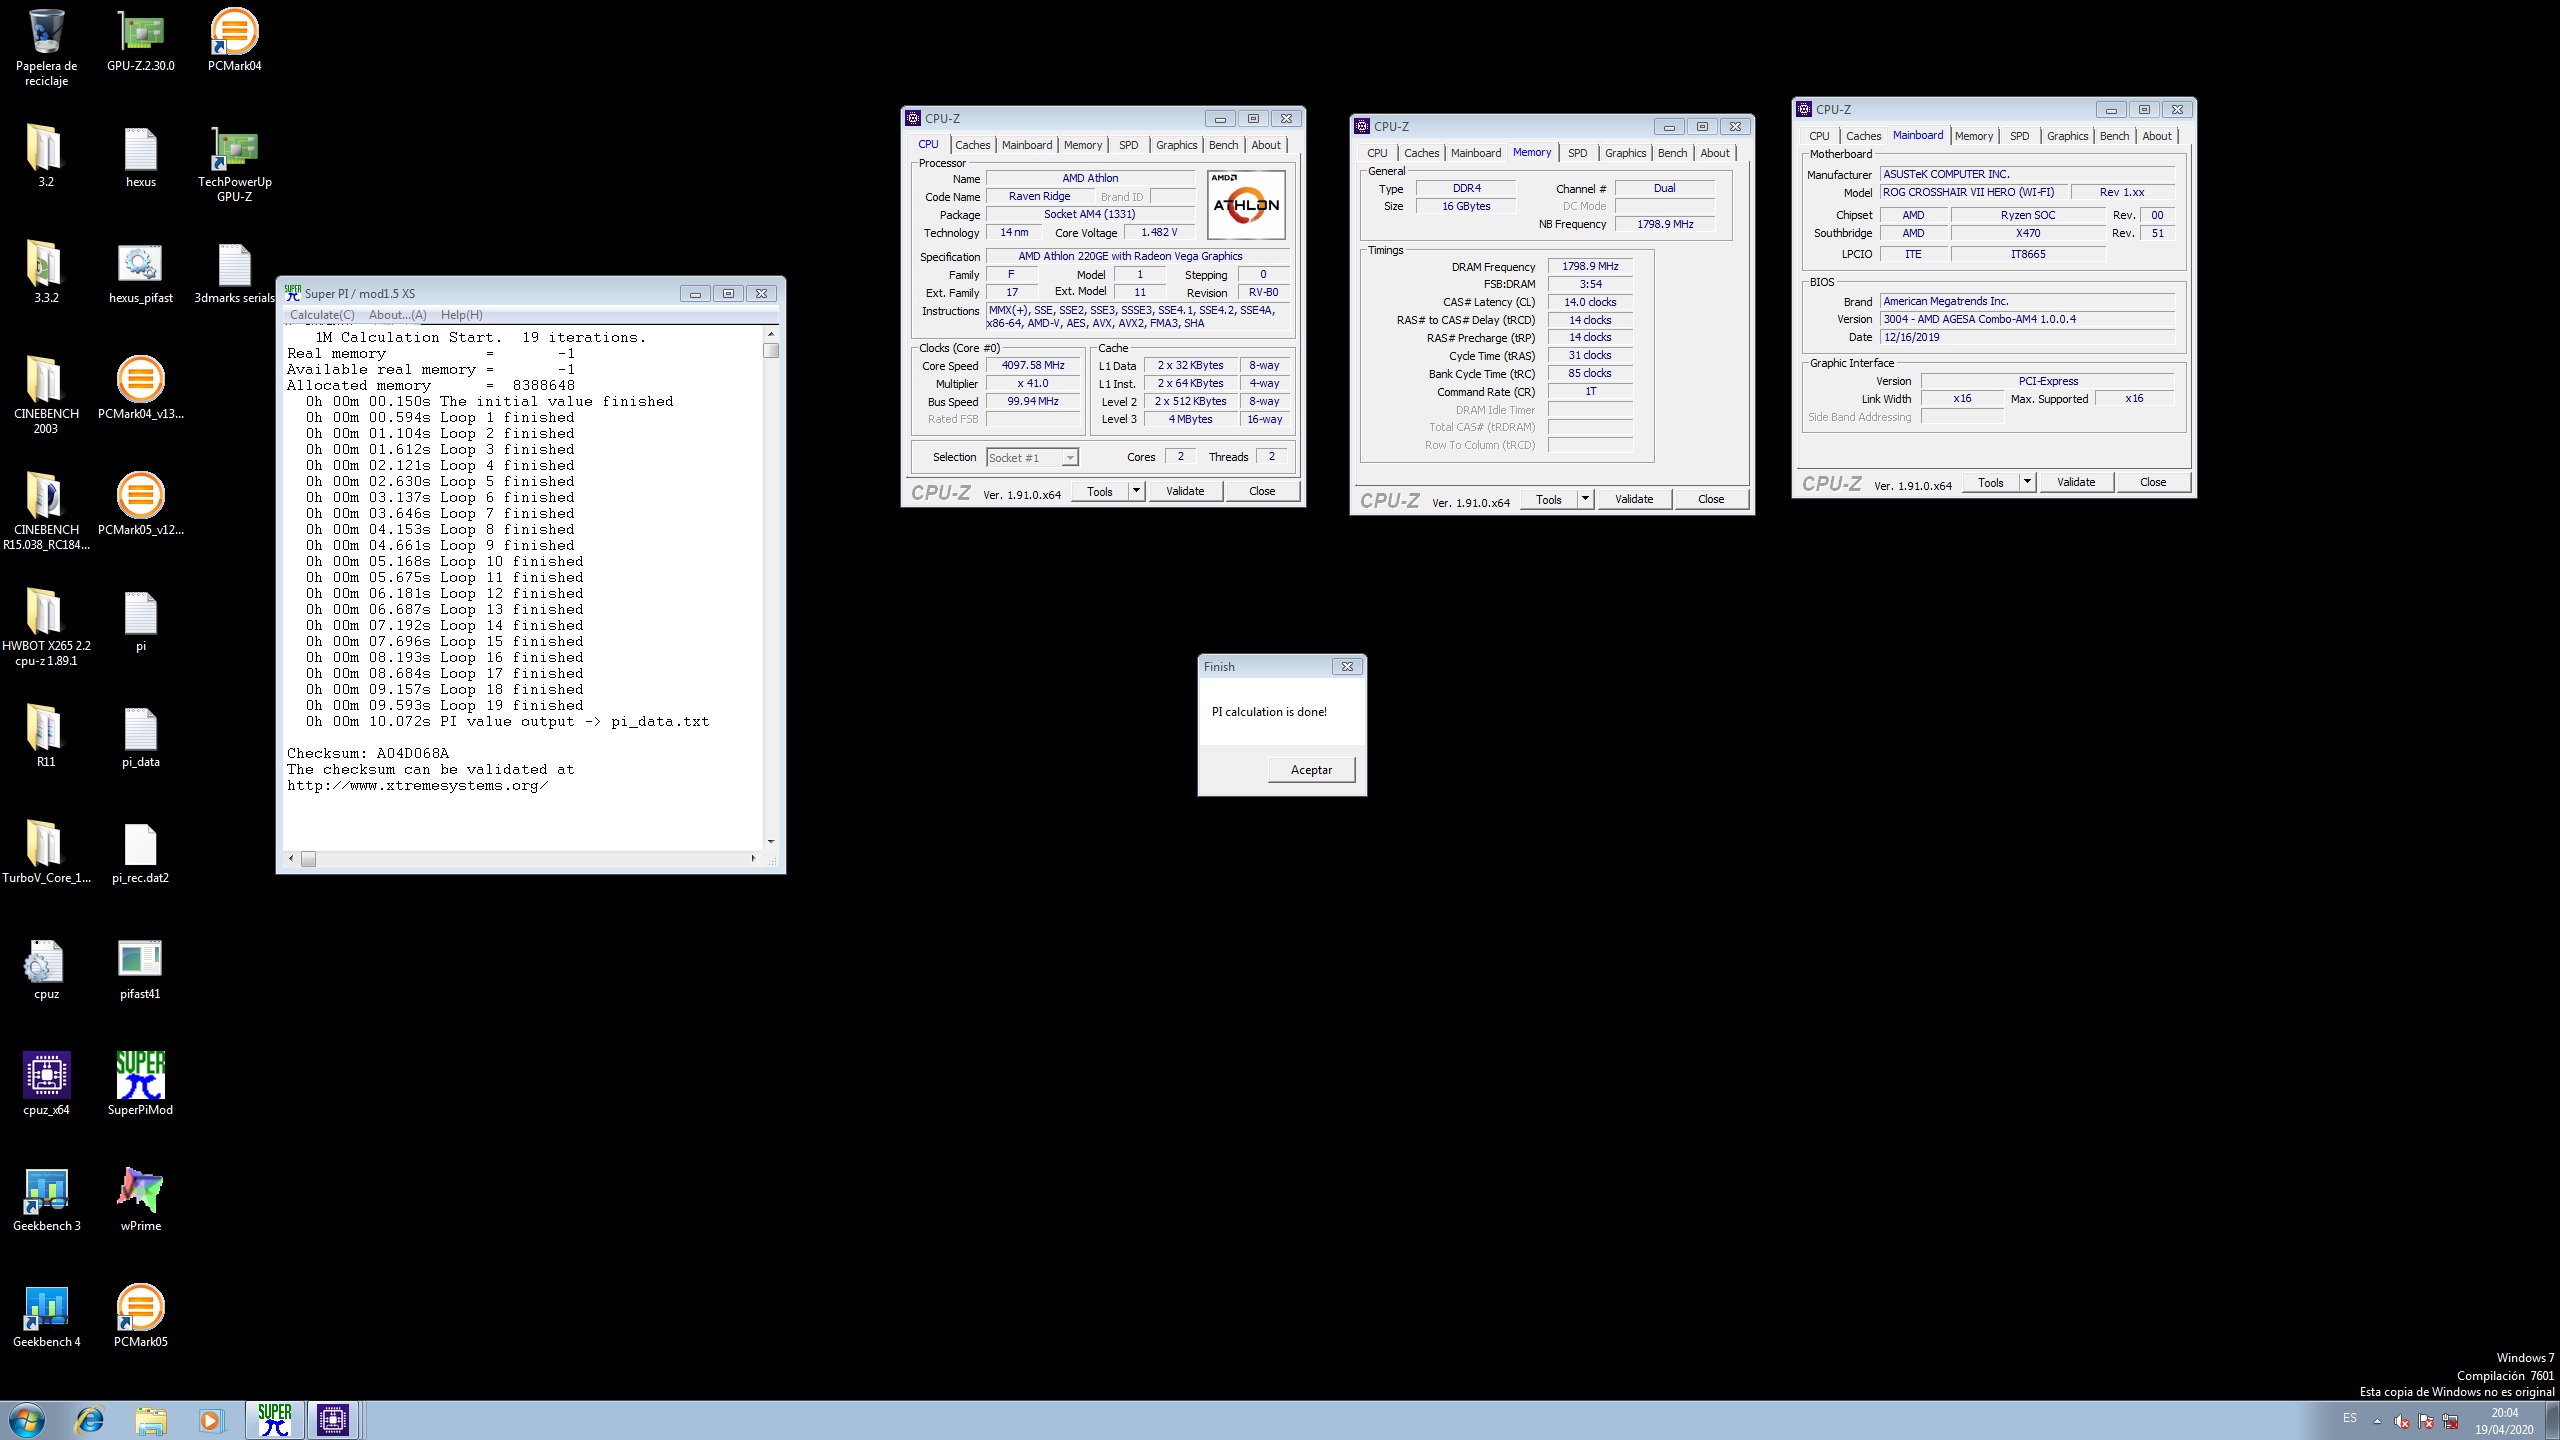Open the hexus_pifast batch file
This screenshot has width=2560, height=1440.
tap(141, 273)
